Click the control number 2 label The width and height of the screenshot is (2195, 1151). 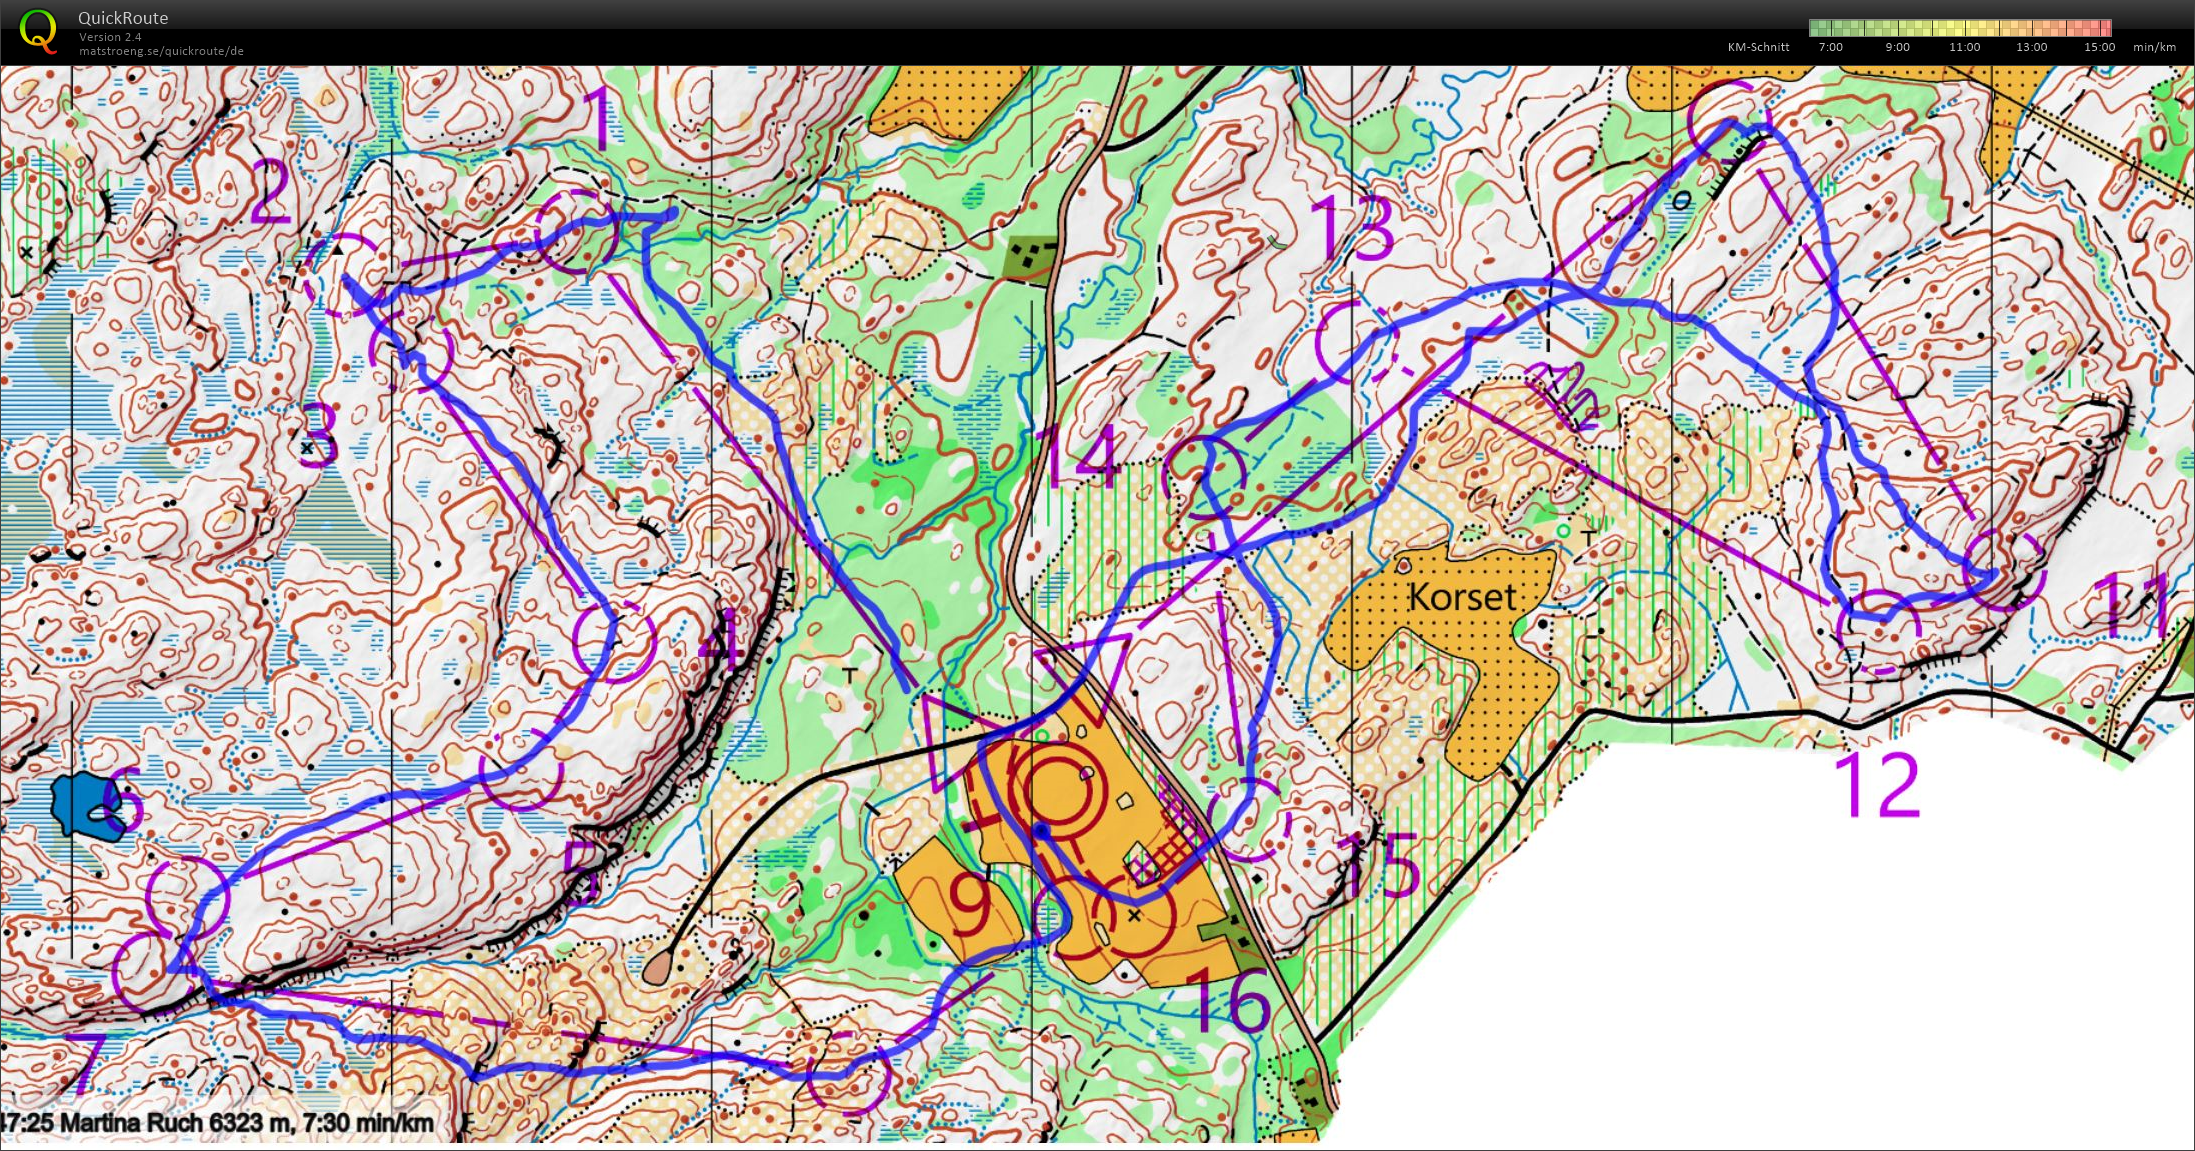[x=271, y=191]
